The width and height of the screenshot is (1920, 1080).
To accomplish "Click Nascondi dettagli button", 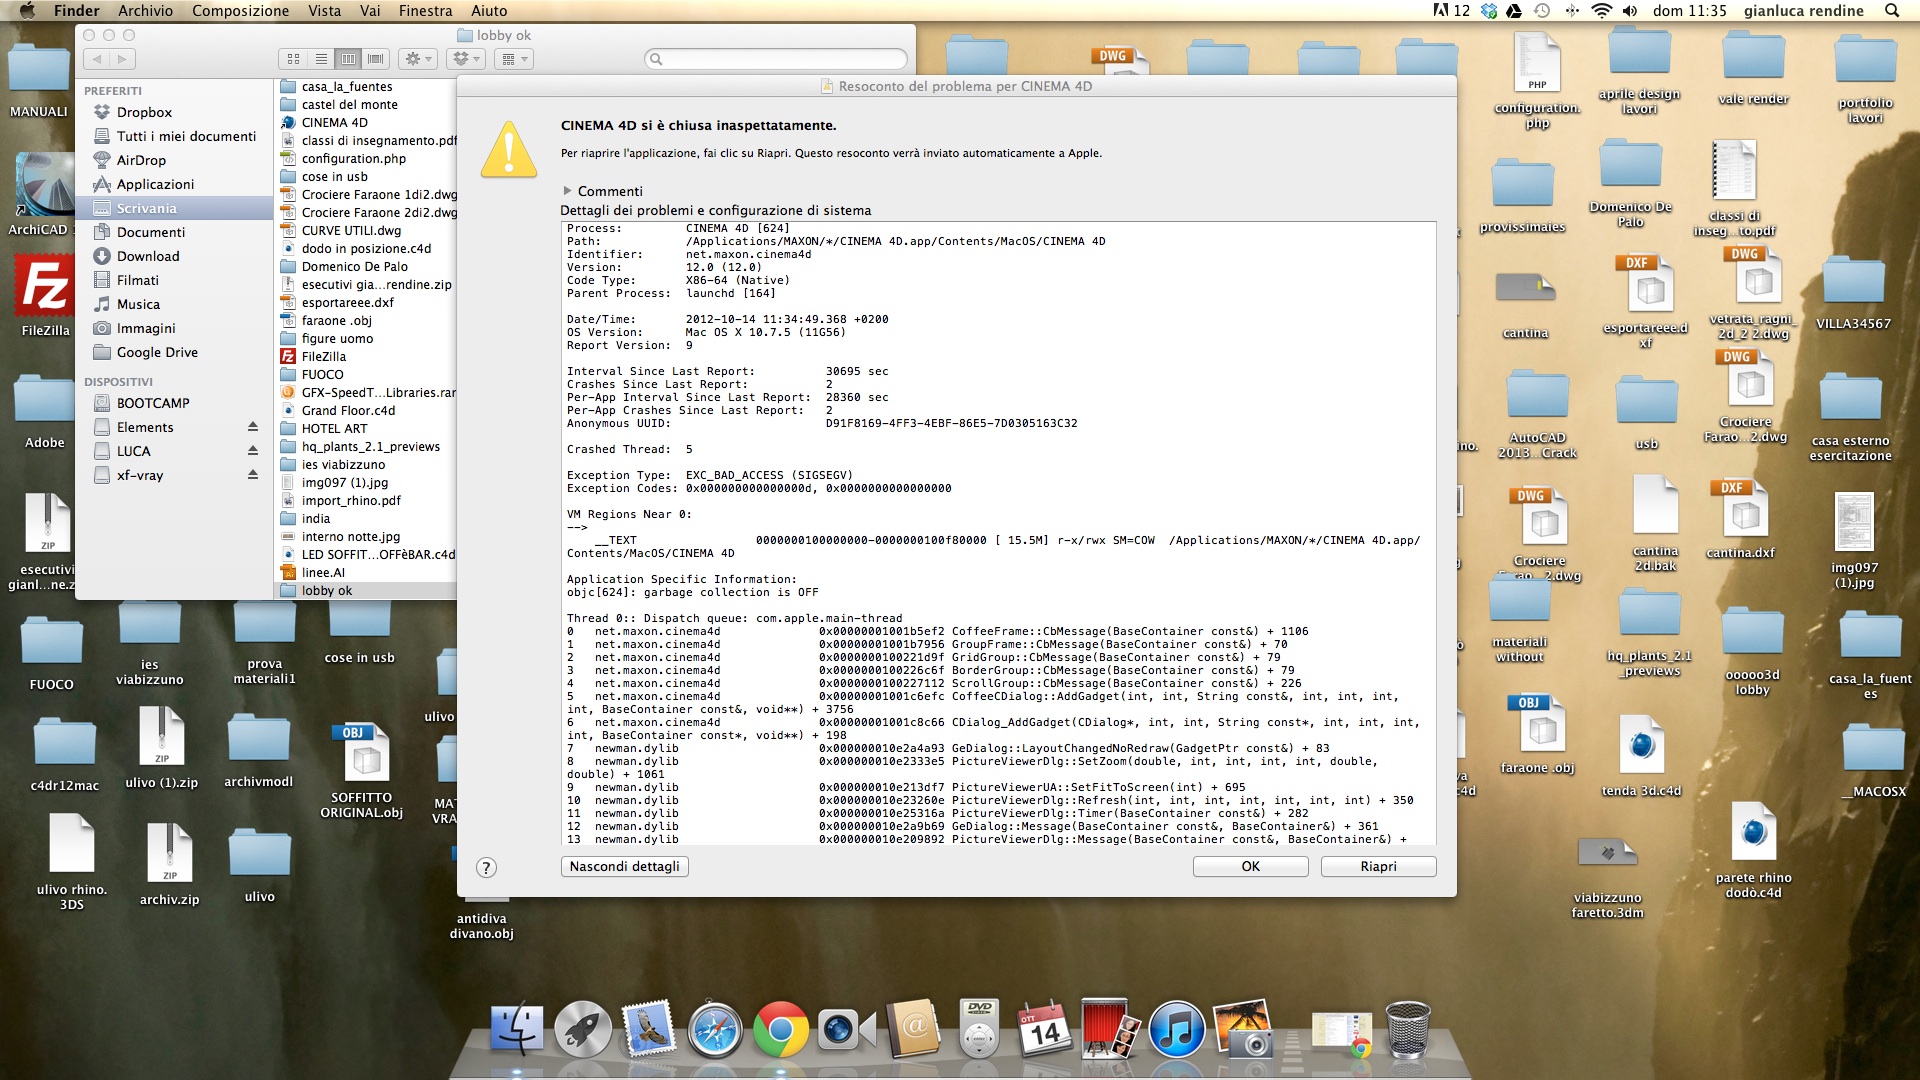I will tap(624, 867).
